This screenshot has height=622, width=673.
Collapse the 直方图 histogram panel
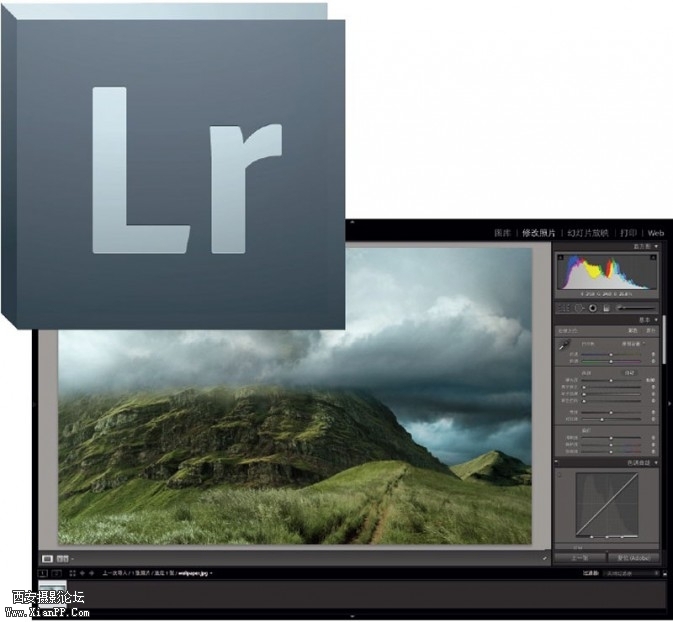click(x=656, y=246)
